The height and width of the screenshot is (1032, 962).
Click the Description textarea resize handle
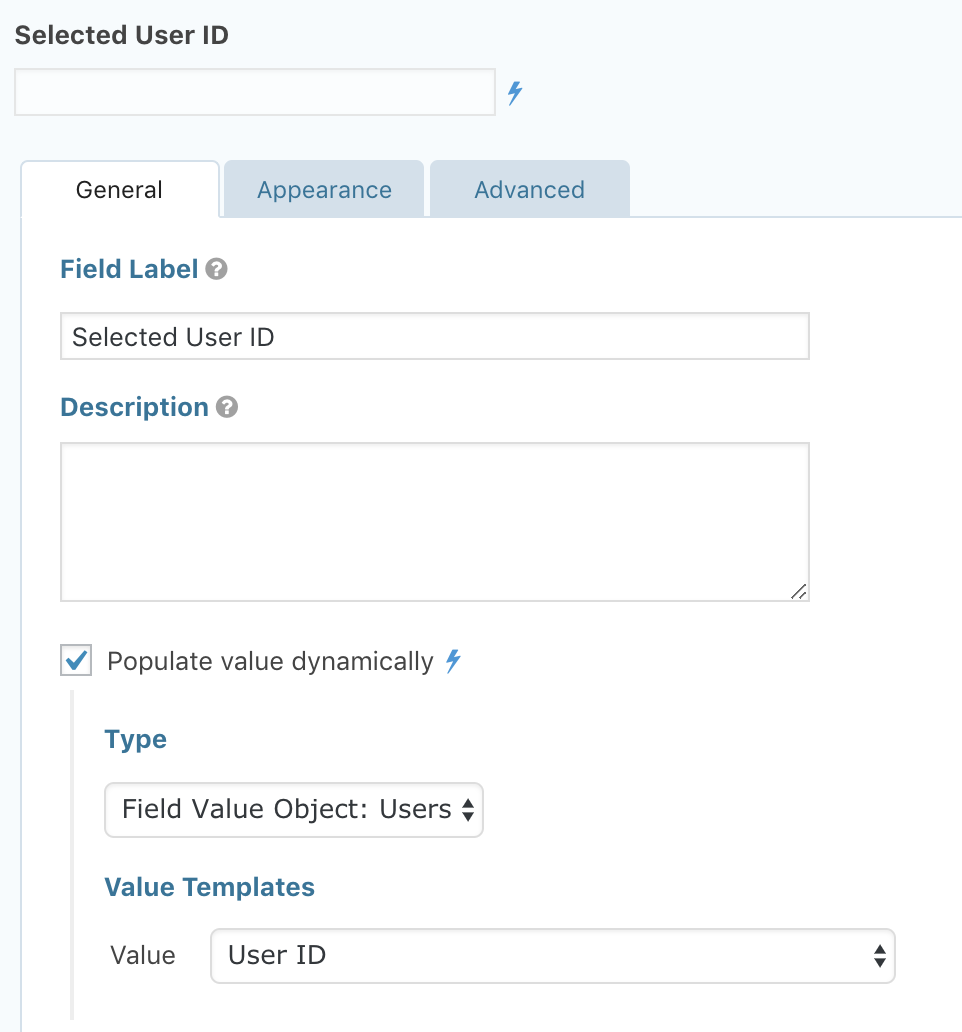(798, 591)
